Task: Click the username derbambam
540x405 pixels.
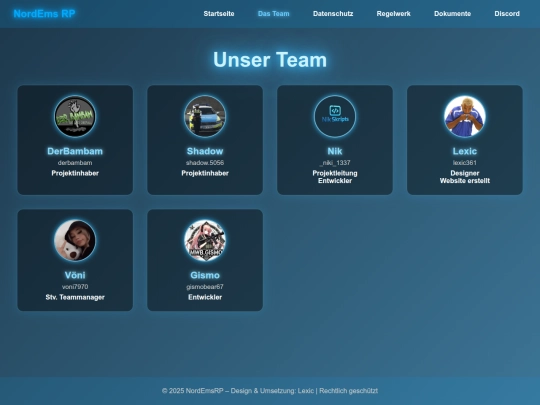Action: [x=75, y=163]
